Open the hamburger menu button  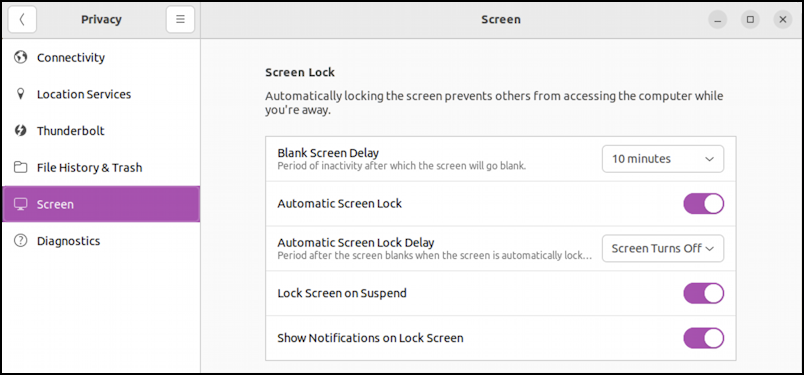180,19
